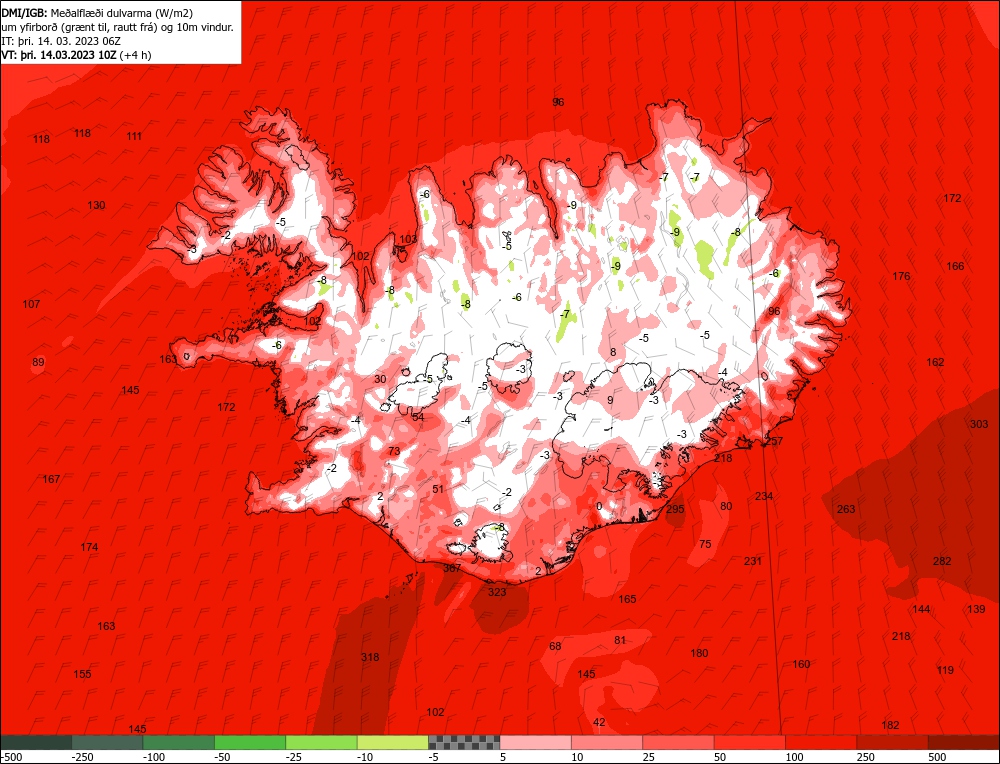Screen dimensions: 1000x764
Task: Click the bright red swatch between 100 and 250
Action: click(x=821, y=742)
